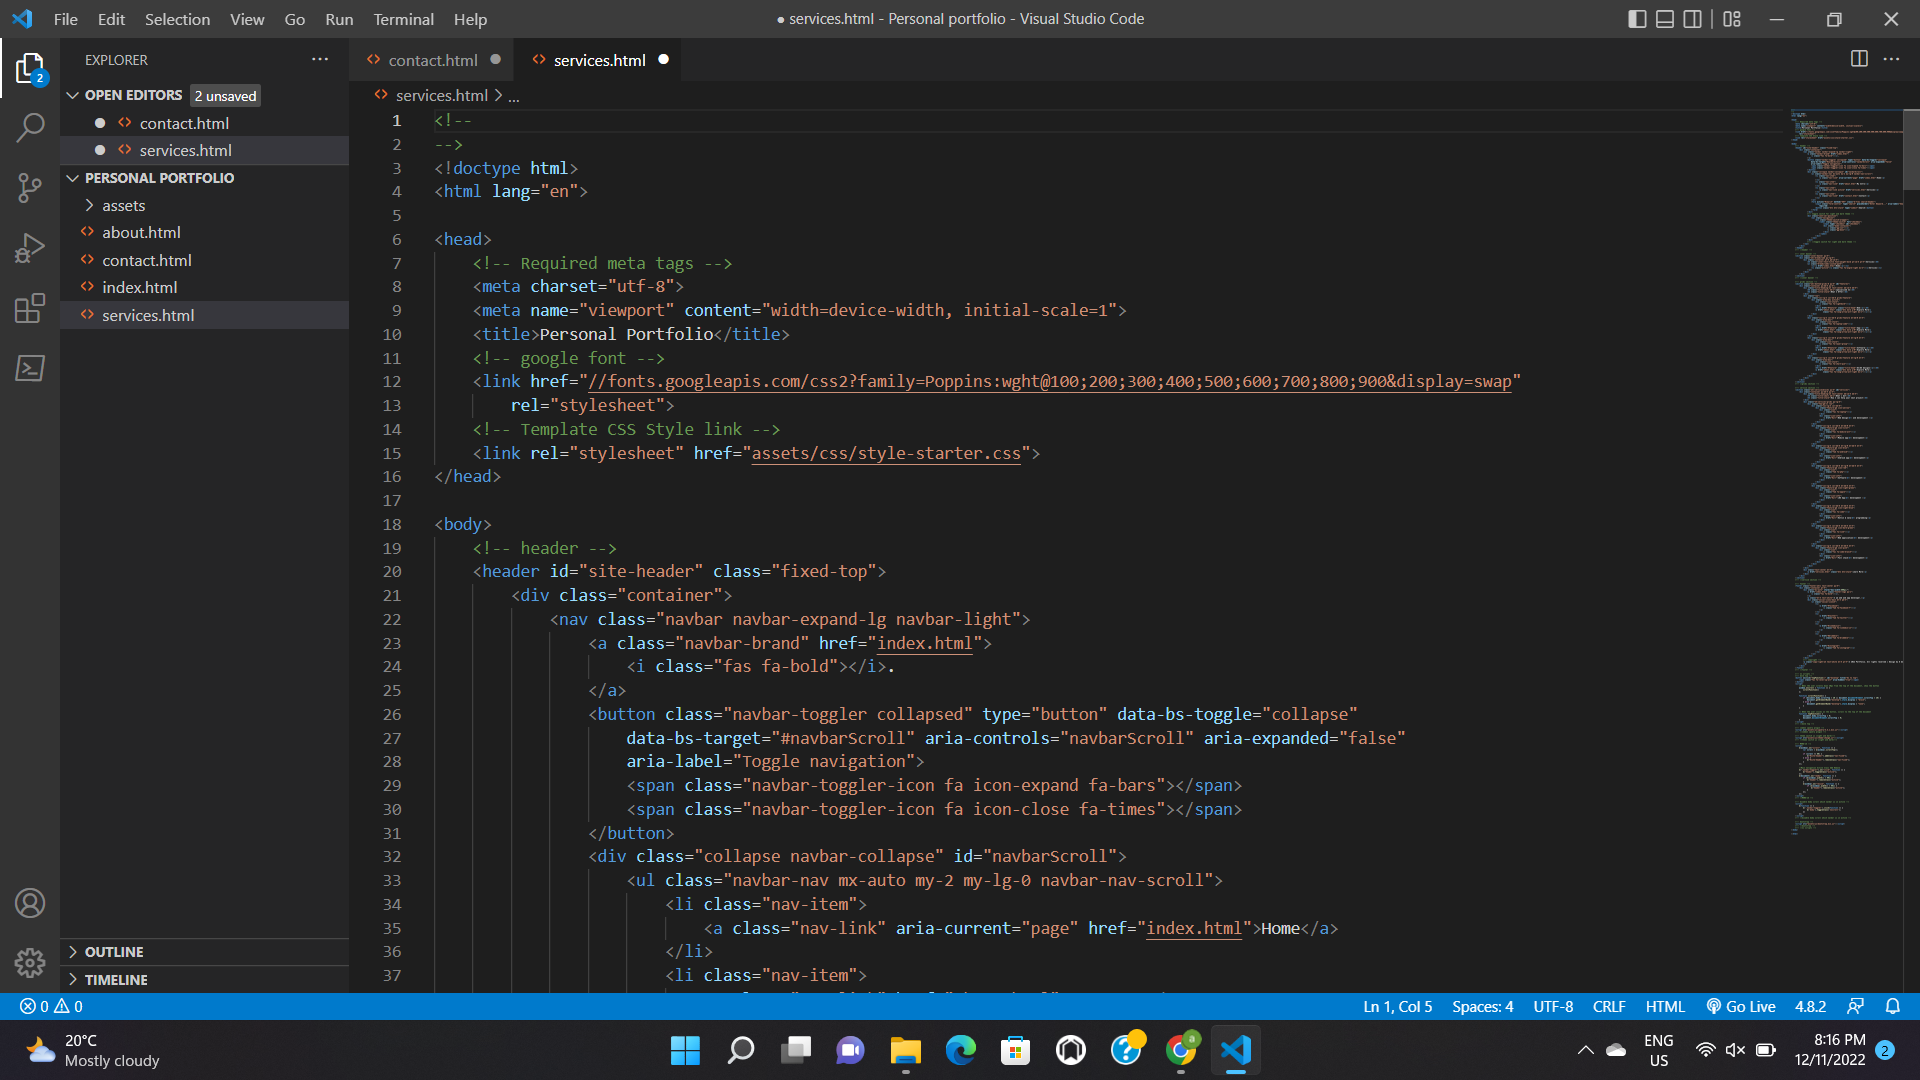Open the notifications bell in status bar

[1893, 1006]
